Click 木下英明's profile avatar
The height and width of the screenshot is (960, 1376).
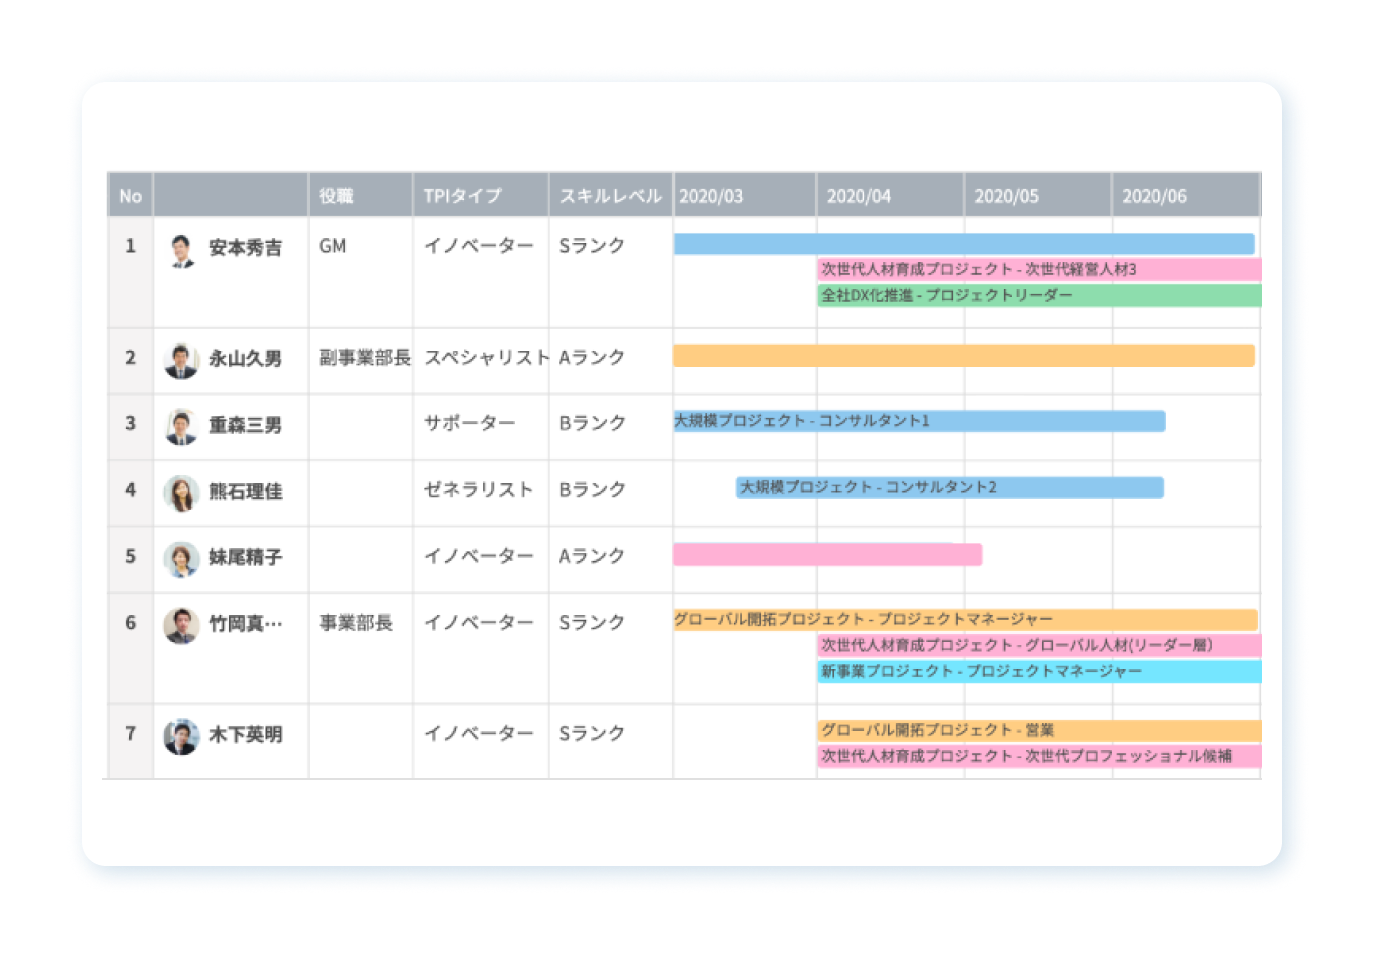[181, 736]
